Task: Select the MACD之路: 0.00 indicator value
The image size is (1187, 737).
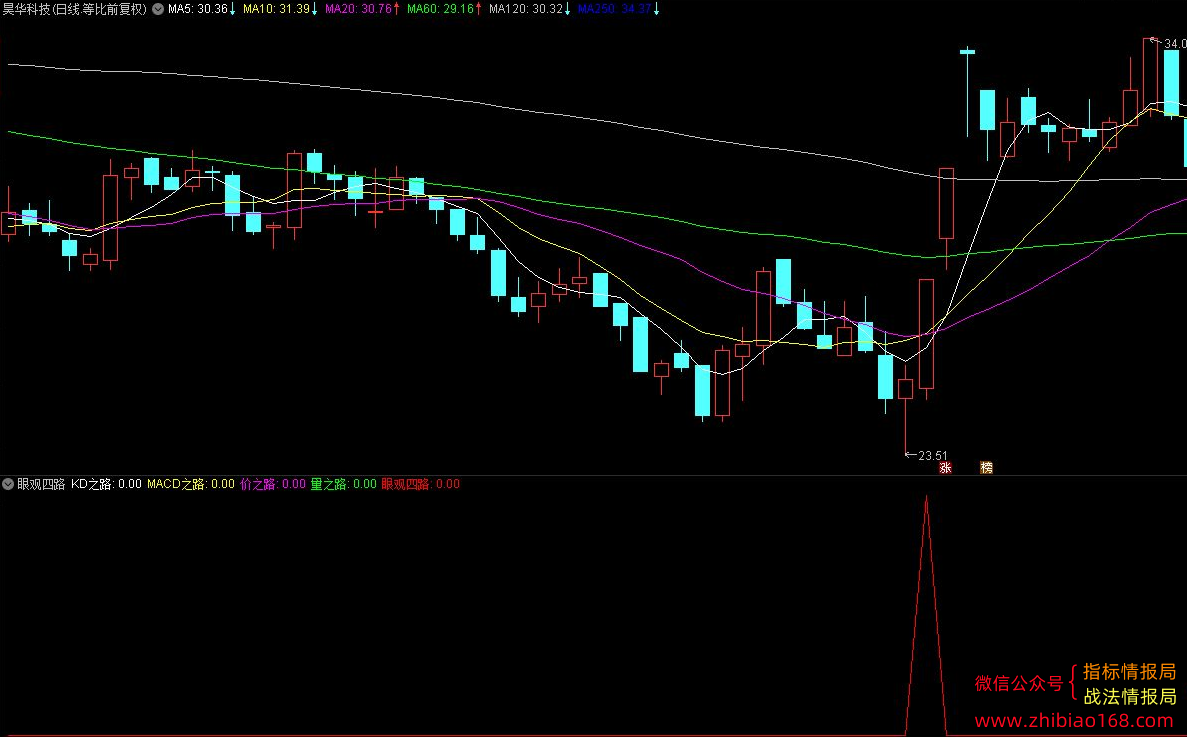Action: click(x=191, y=484)
